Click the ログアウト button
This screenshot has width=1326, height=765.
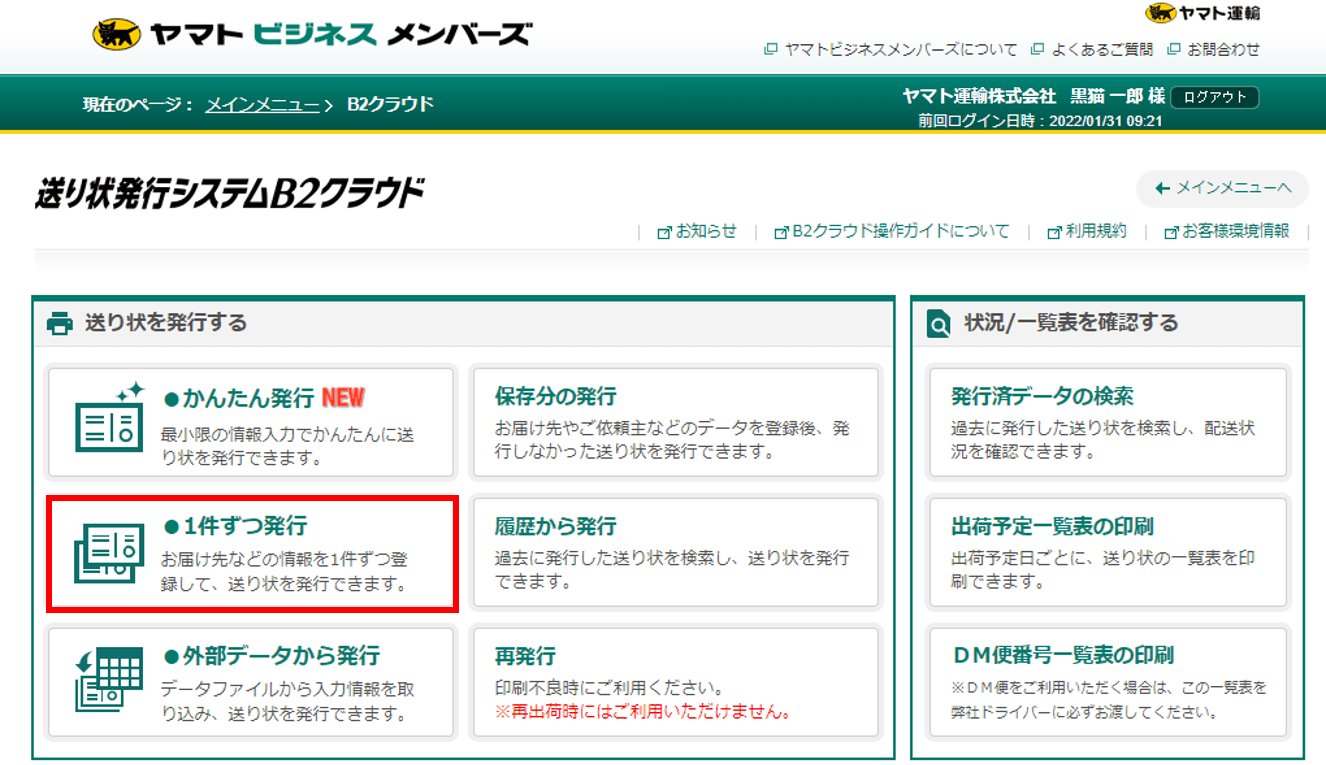click(1214, 97)
